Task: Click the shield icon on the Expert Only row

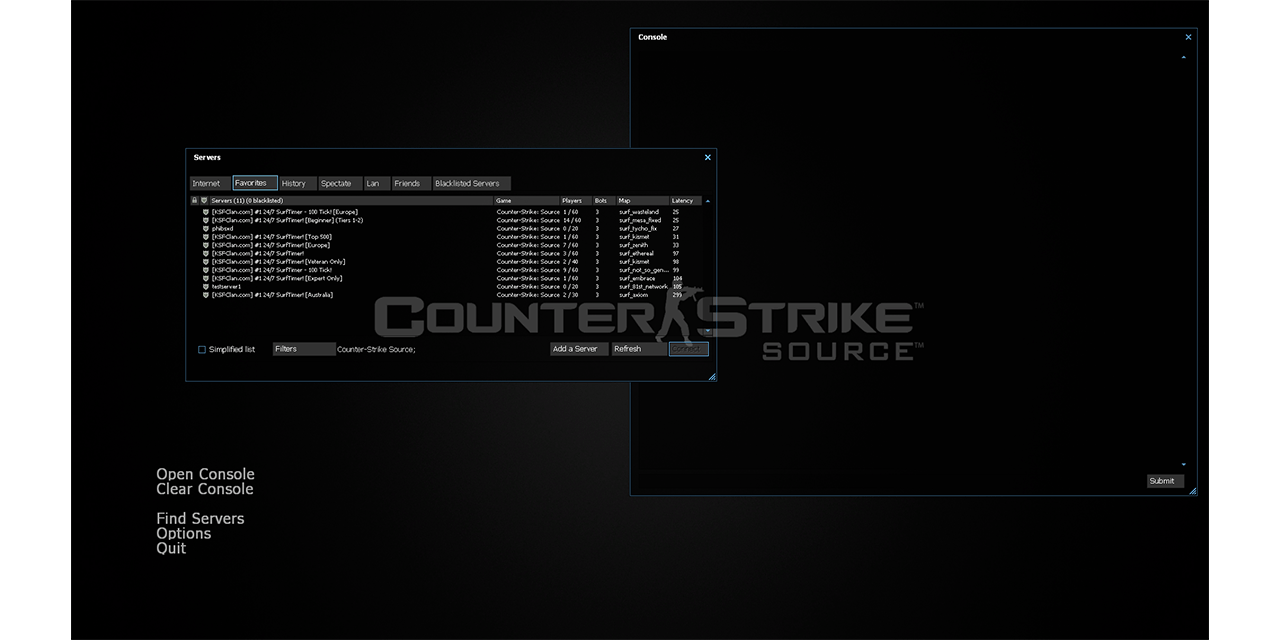Action: 205,278
